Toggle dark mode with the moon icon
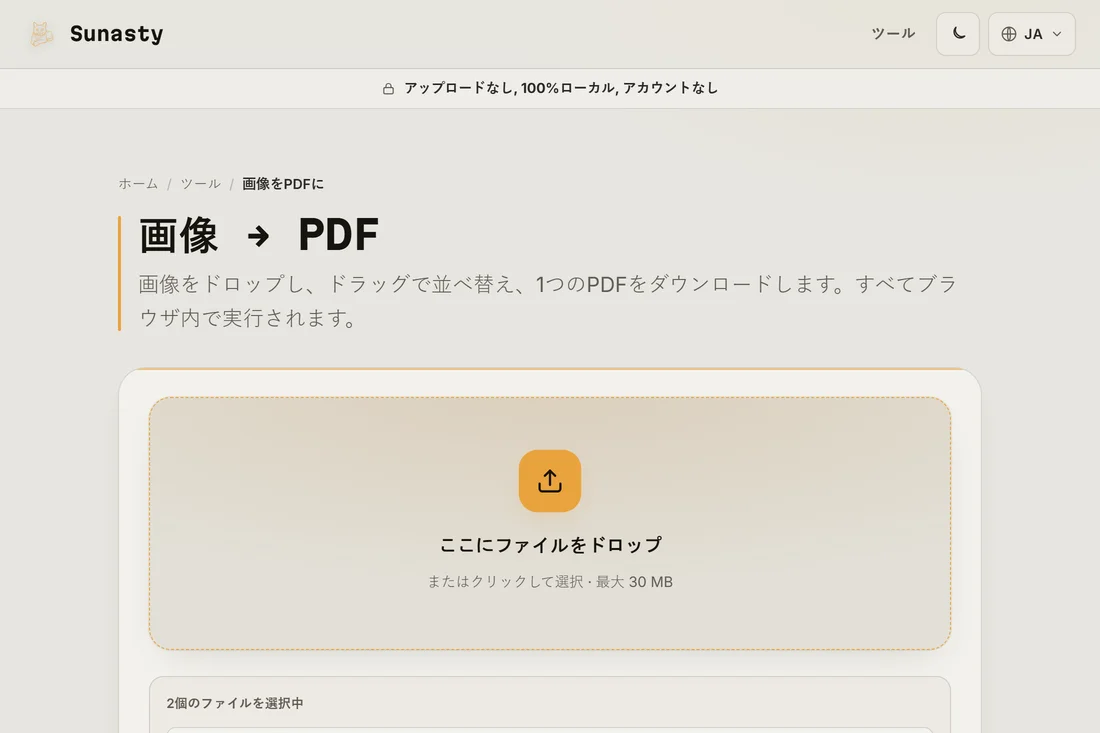This screenshot has height=733, width=1100. 958,34
